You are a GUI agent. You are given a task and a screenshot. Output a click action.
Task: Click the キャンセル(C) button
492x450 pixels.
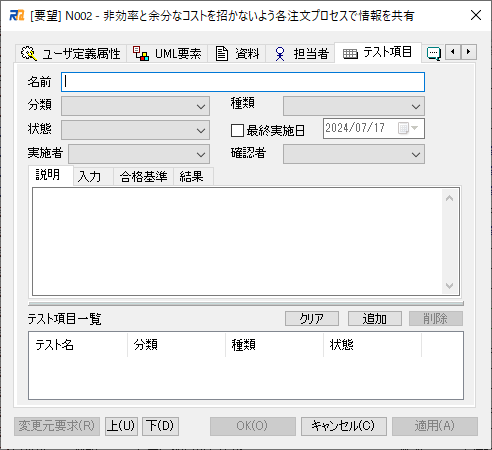click(344, 426)
